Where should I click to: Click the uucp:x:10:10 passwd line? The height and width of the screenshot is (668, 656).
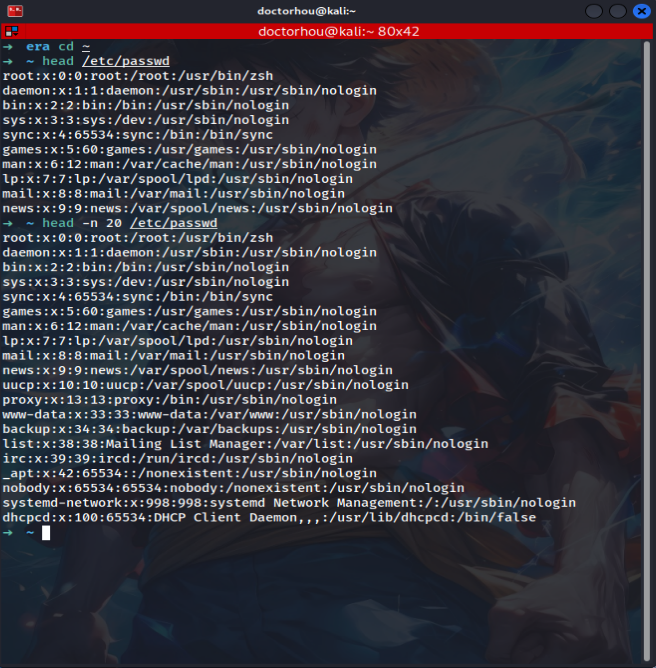click(x=205, y=385)
